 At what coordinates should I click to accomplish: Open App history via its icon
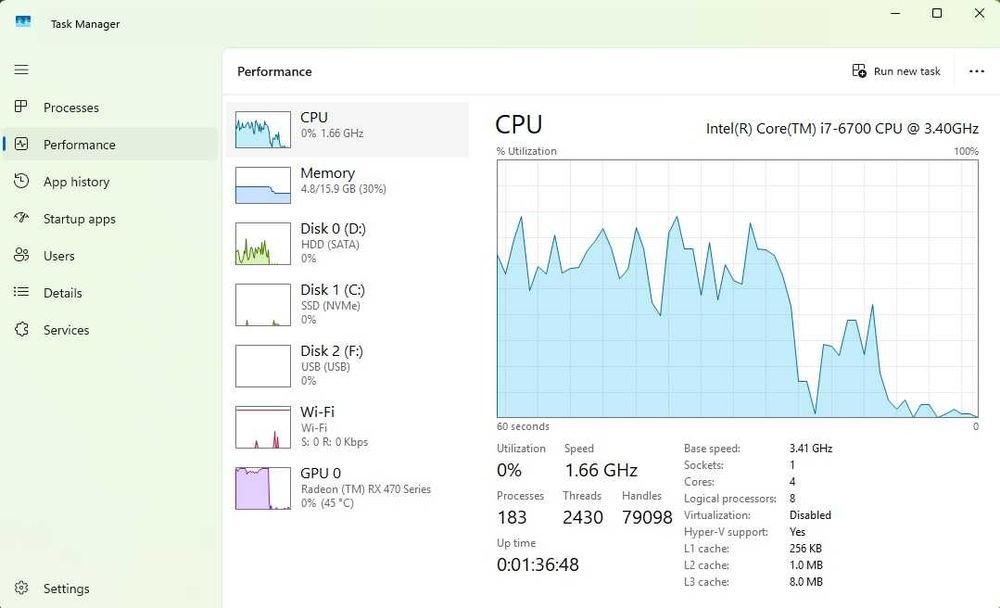coord(21,181)
